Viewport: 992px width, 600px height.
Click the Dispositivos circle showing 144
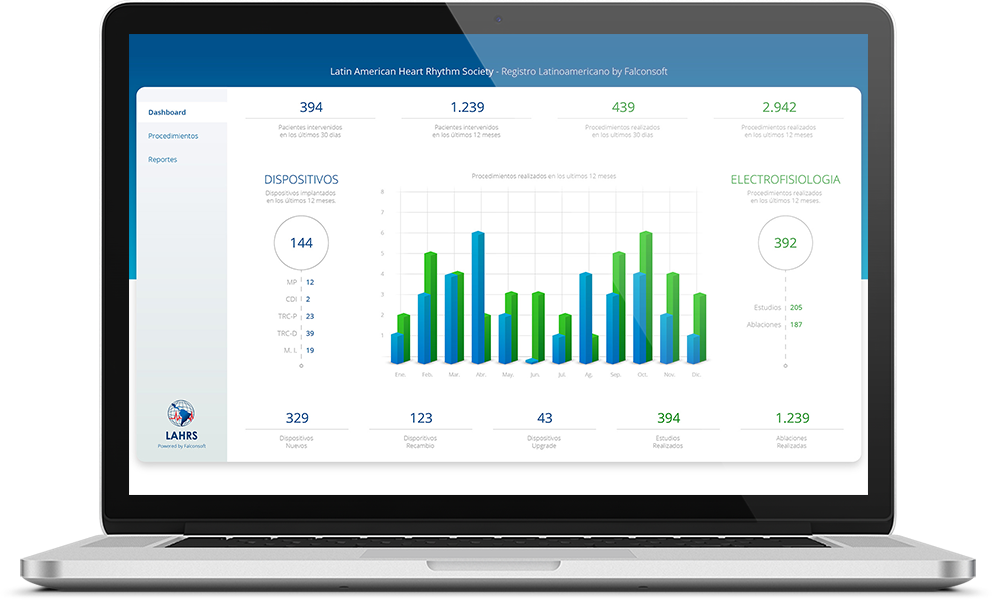(301, 243)
